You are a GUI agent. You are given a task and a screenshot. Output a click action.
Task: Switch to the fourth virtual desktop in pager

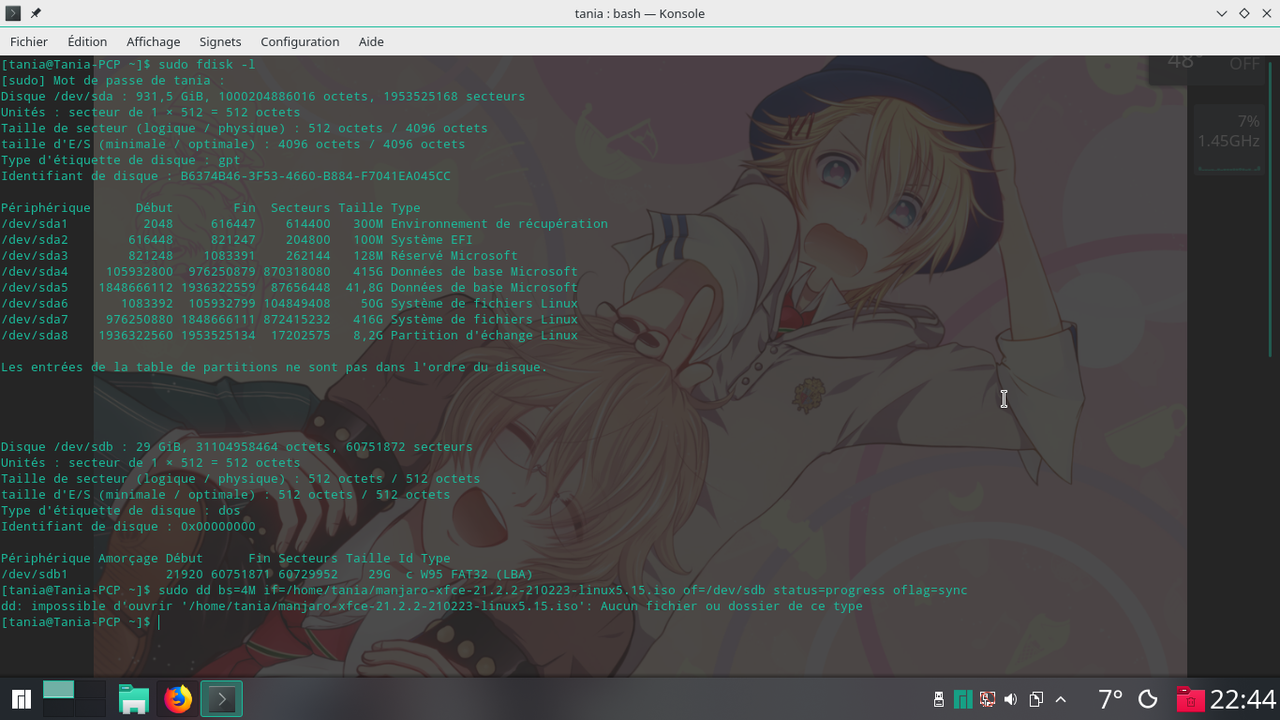click(x=90, y=708)
